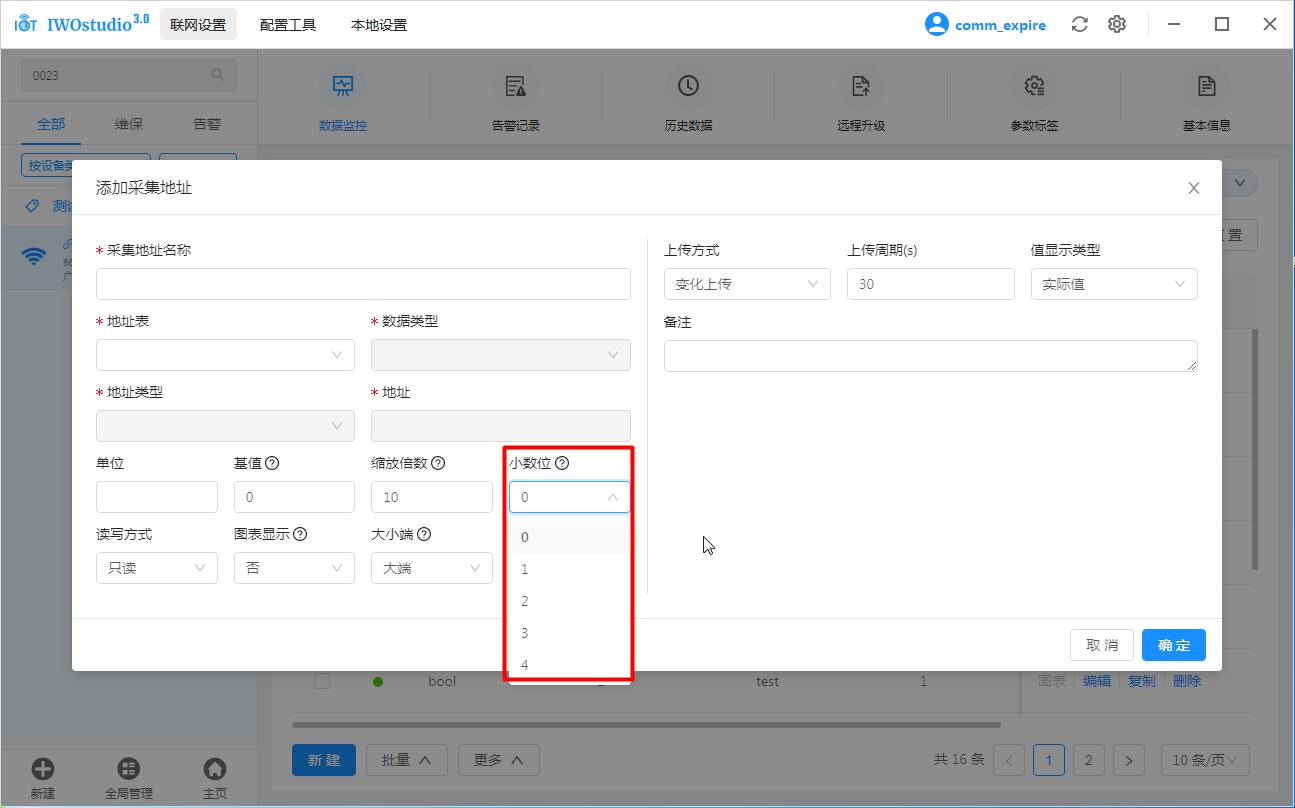
Task: Open the 读写方式 dropdown showing 只读
Action: [157, 568]
